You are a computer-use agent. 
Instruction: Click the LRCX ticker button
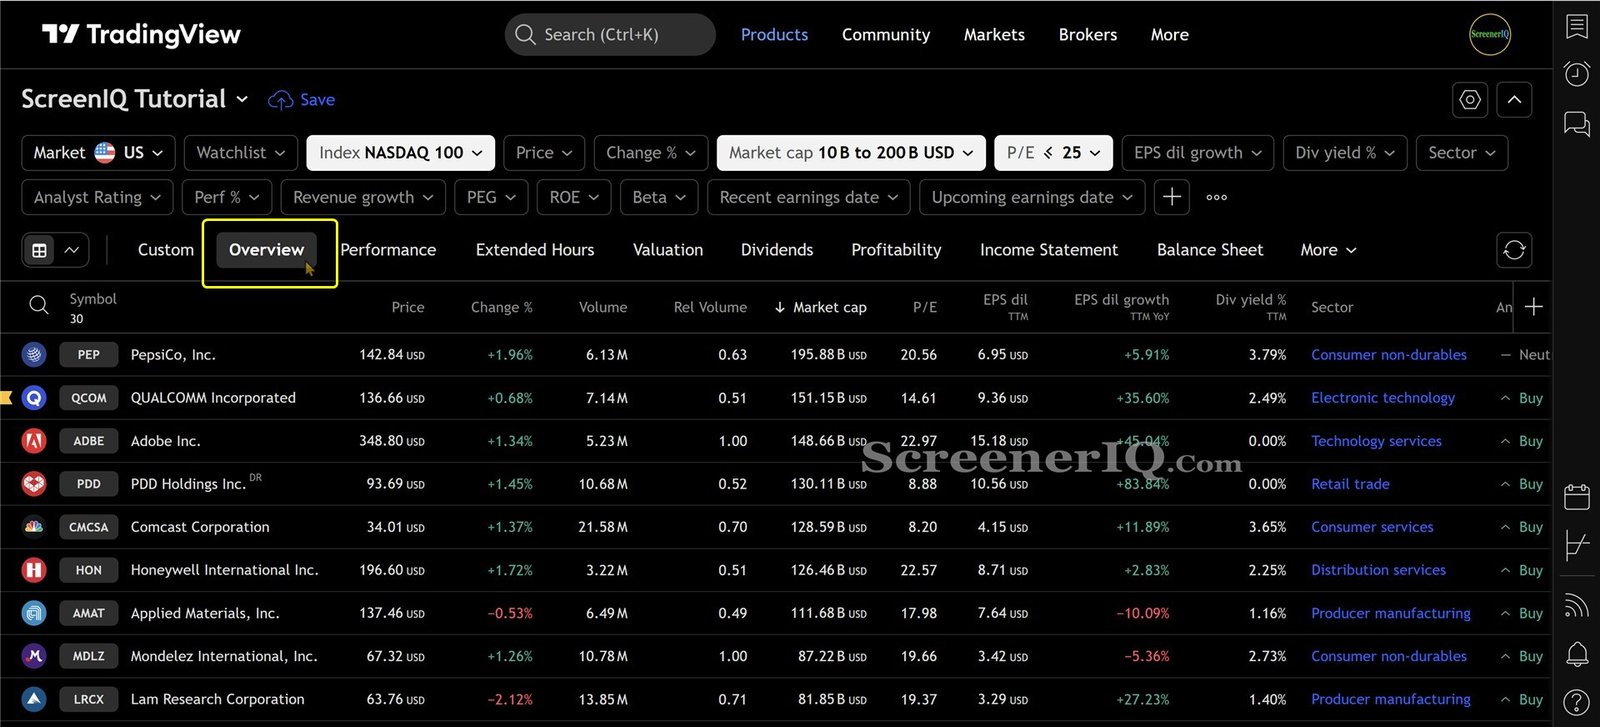89,699
